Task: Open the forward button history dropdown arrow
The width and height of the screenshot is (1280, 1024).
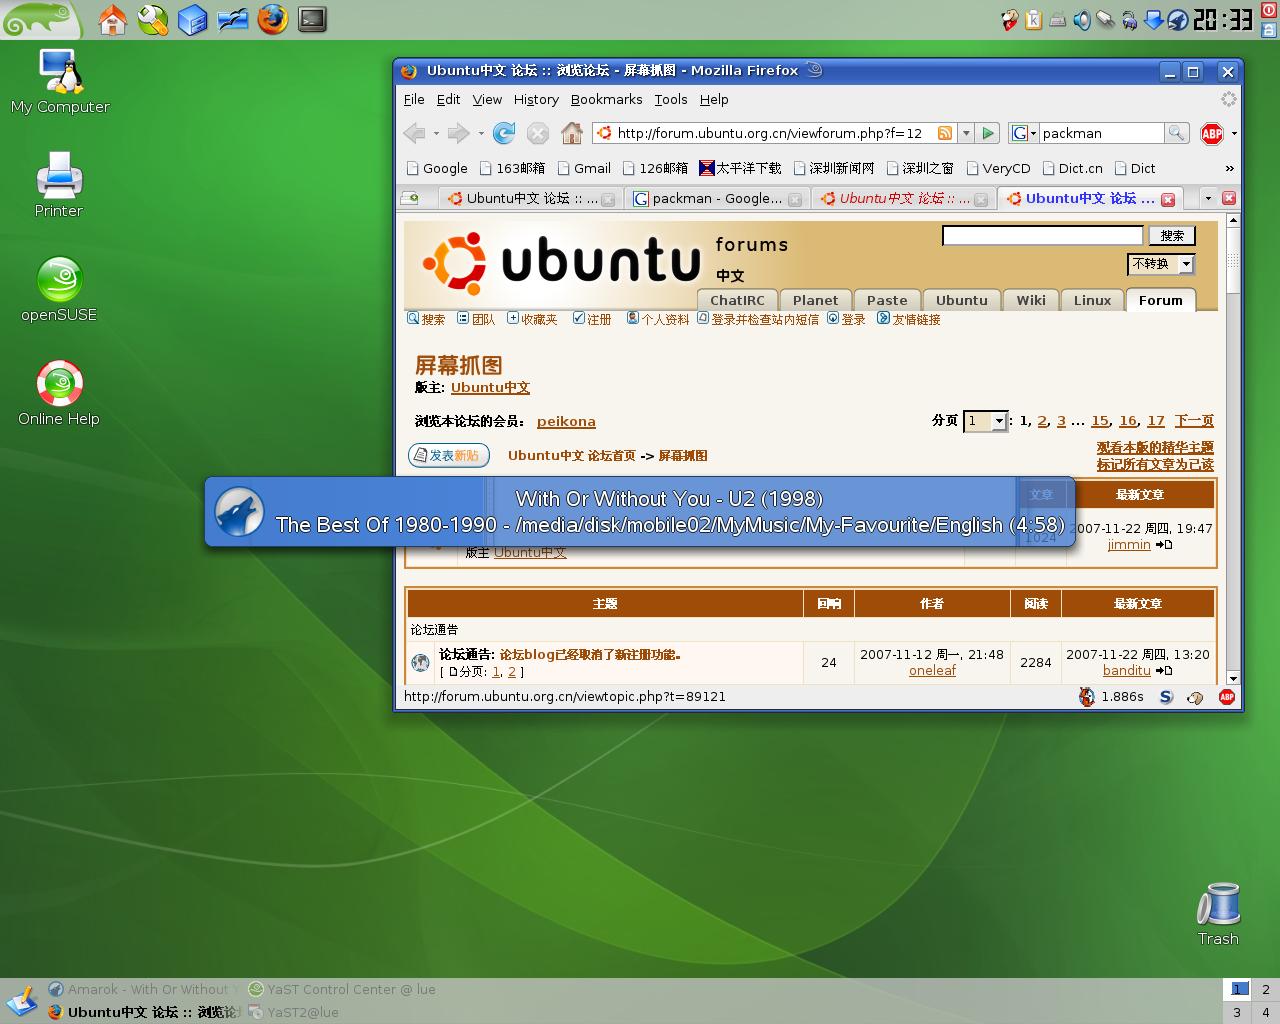Action: (x=481, y=133)
